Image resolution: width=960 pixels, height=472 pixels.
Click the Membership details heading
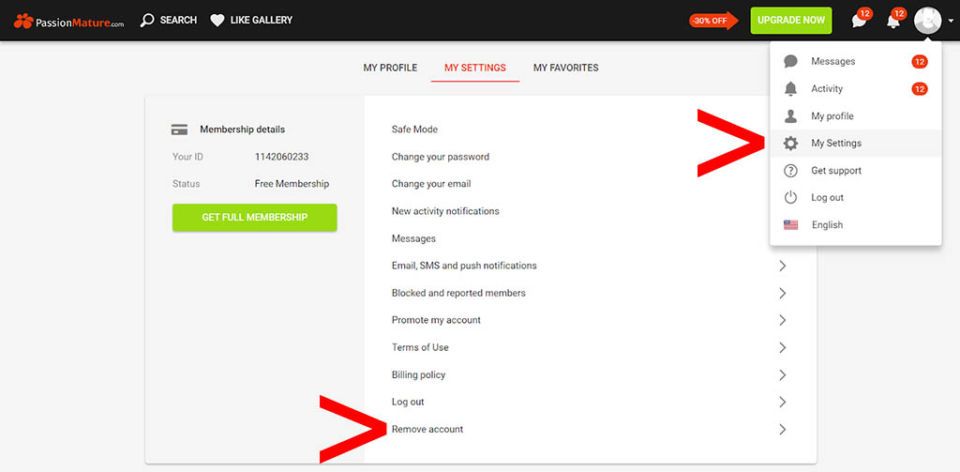point(242,130)
